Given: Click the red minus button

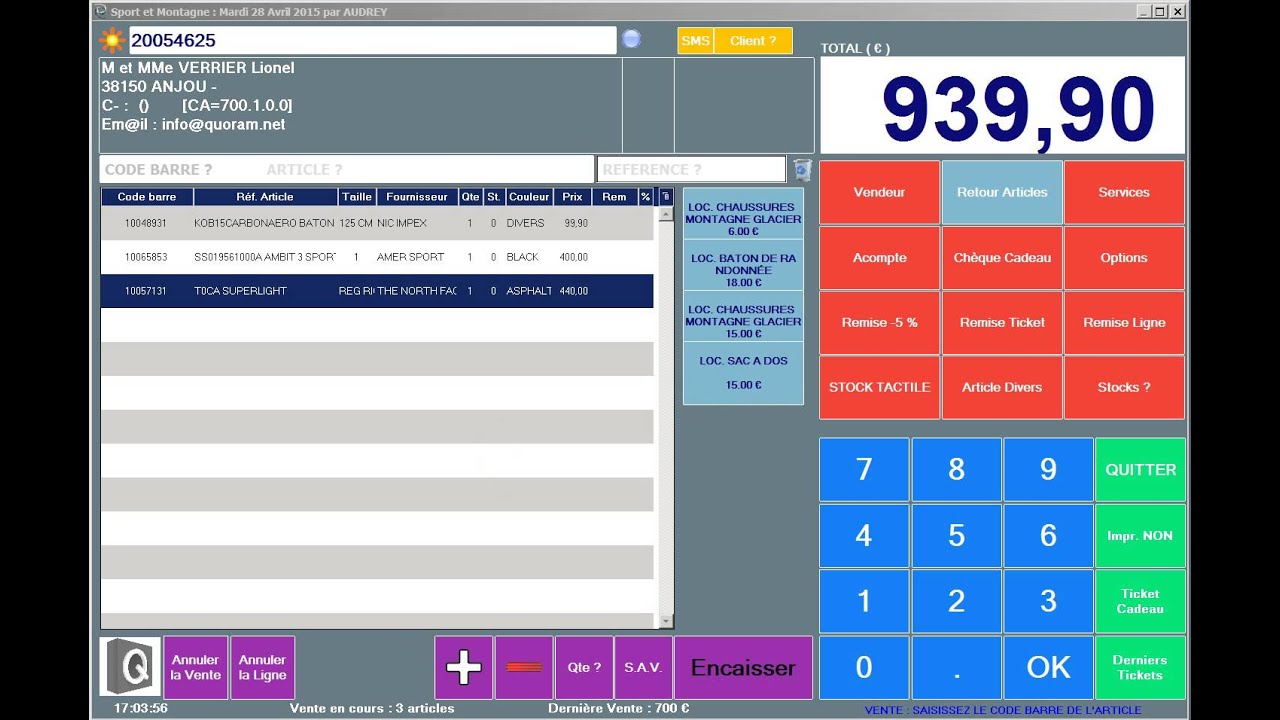Looking at the screenshot, I should point(524,667).
